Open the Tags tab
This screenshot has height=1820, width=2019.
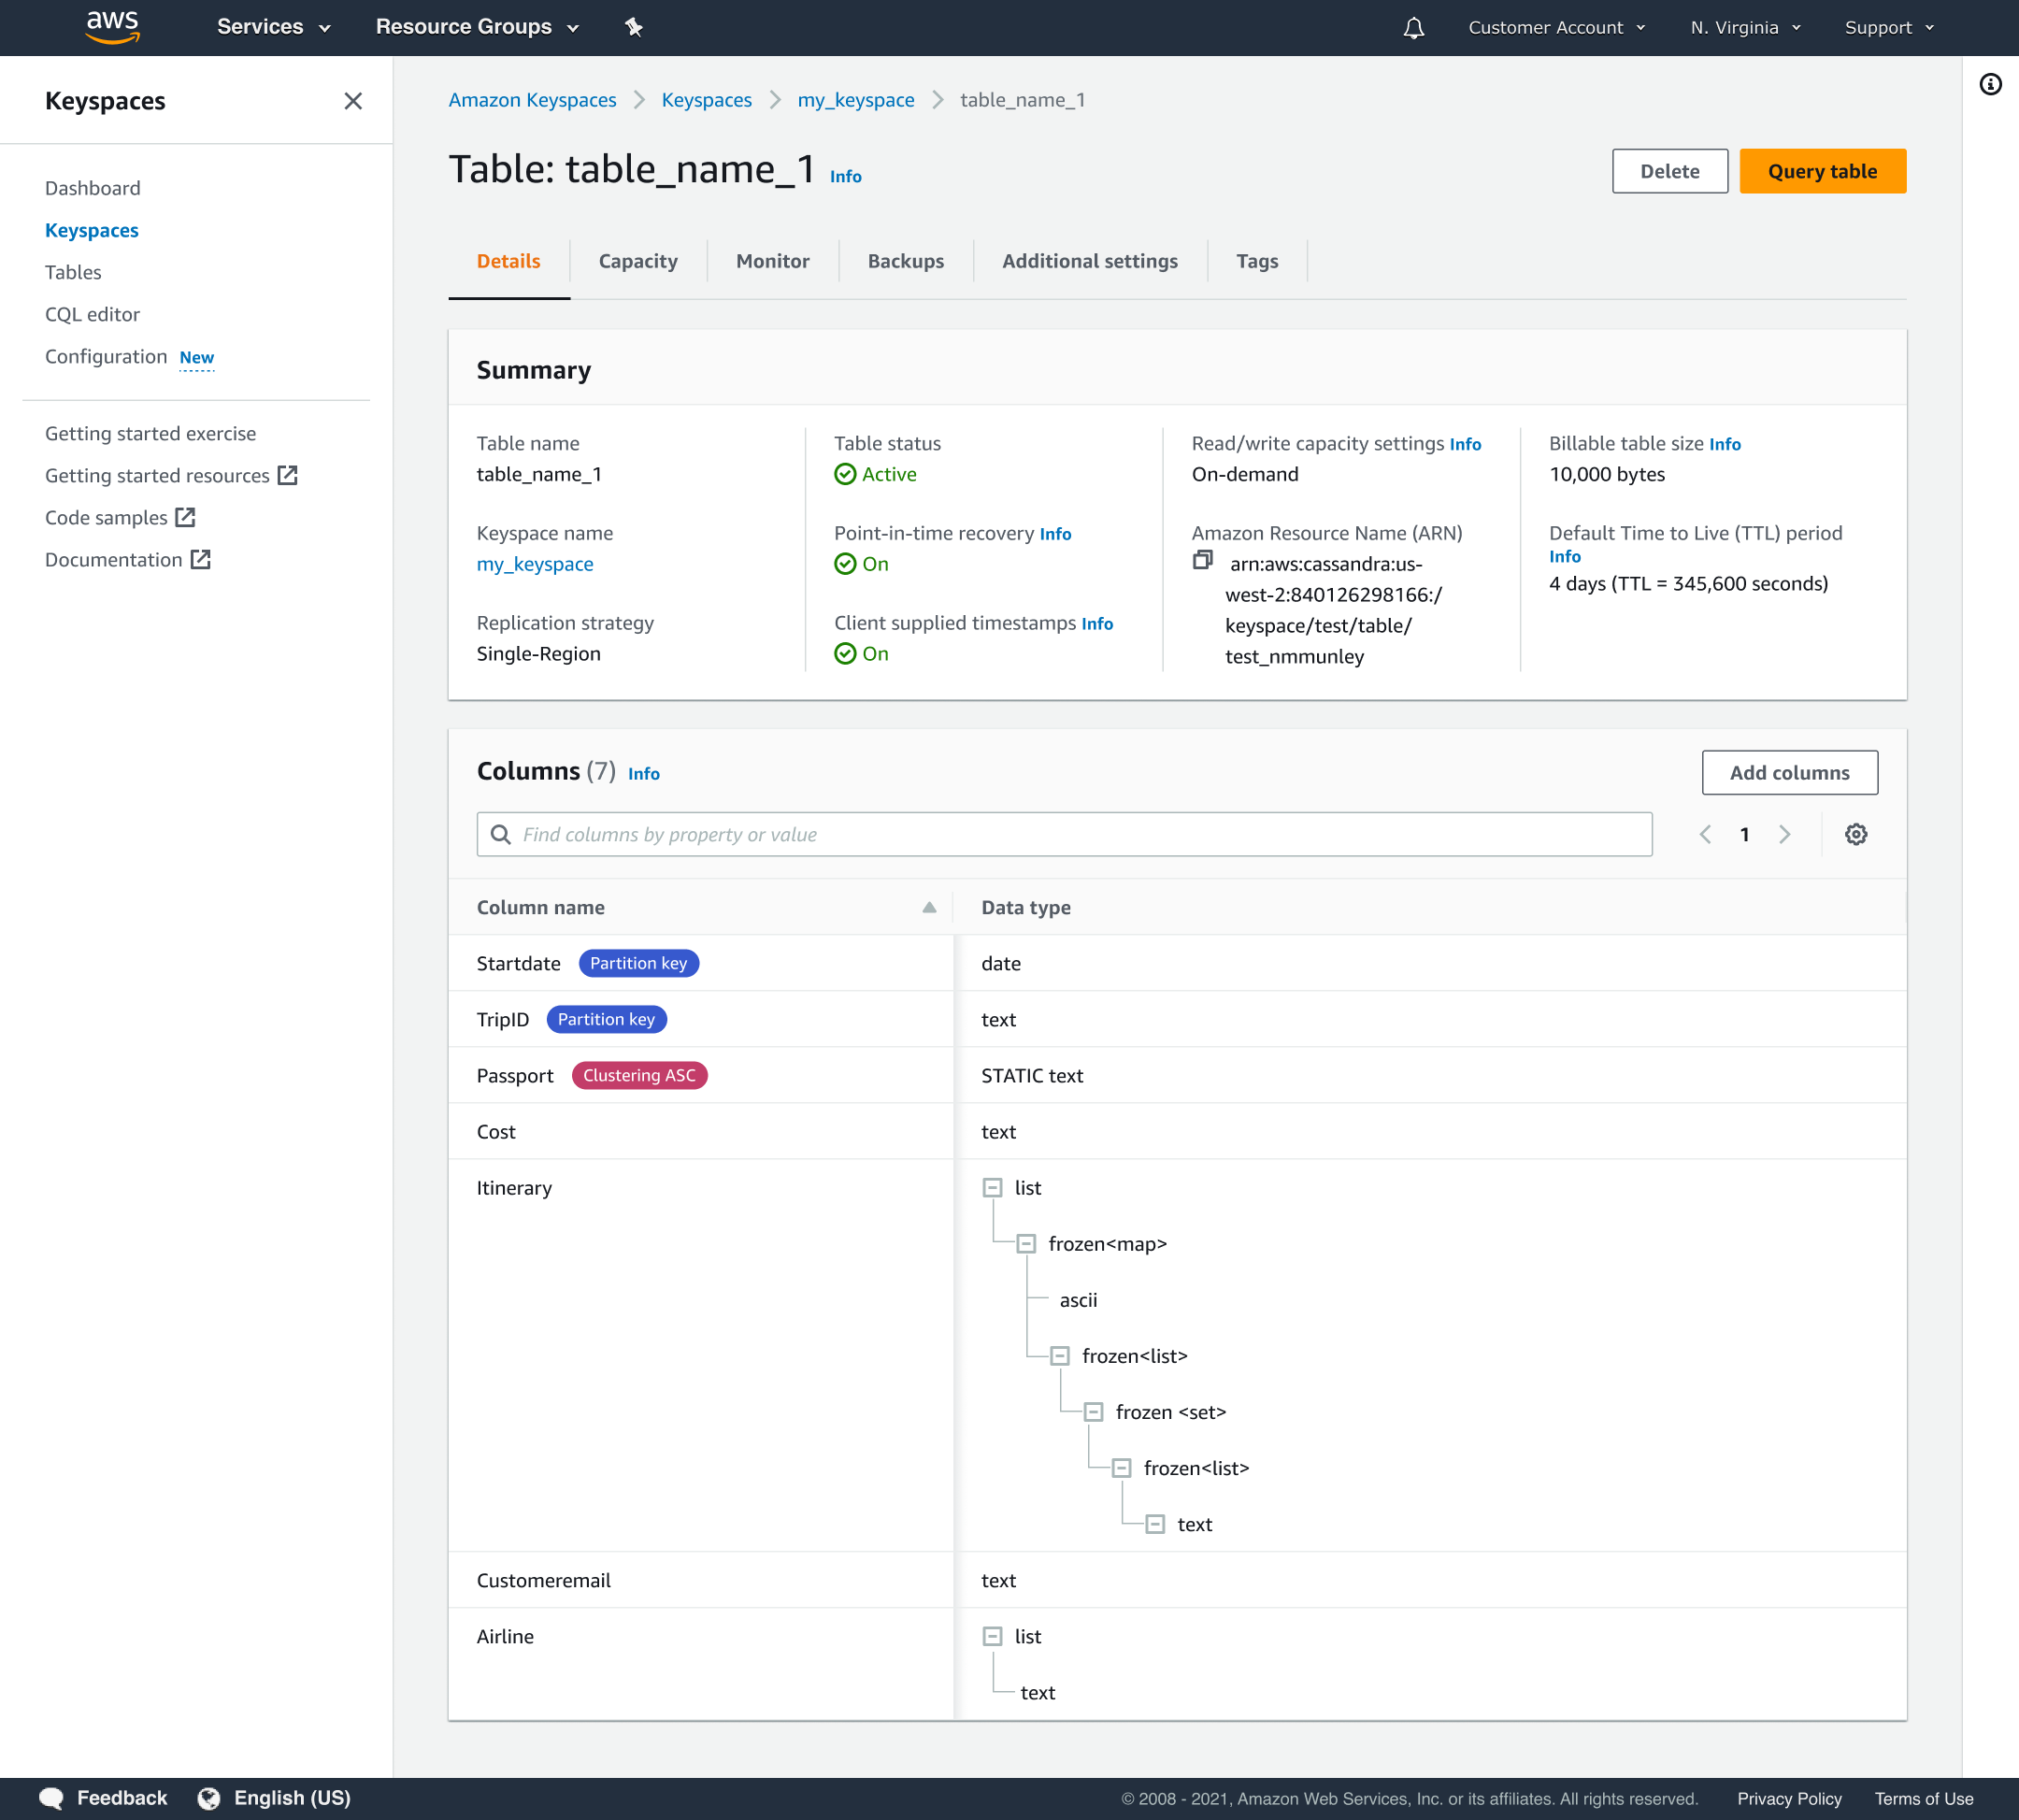point(1256,261)
